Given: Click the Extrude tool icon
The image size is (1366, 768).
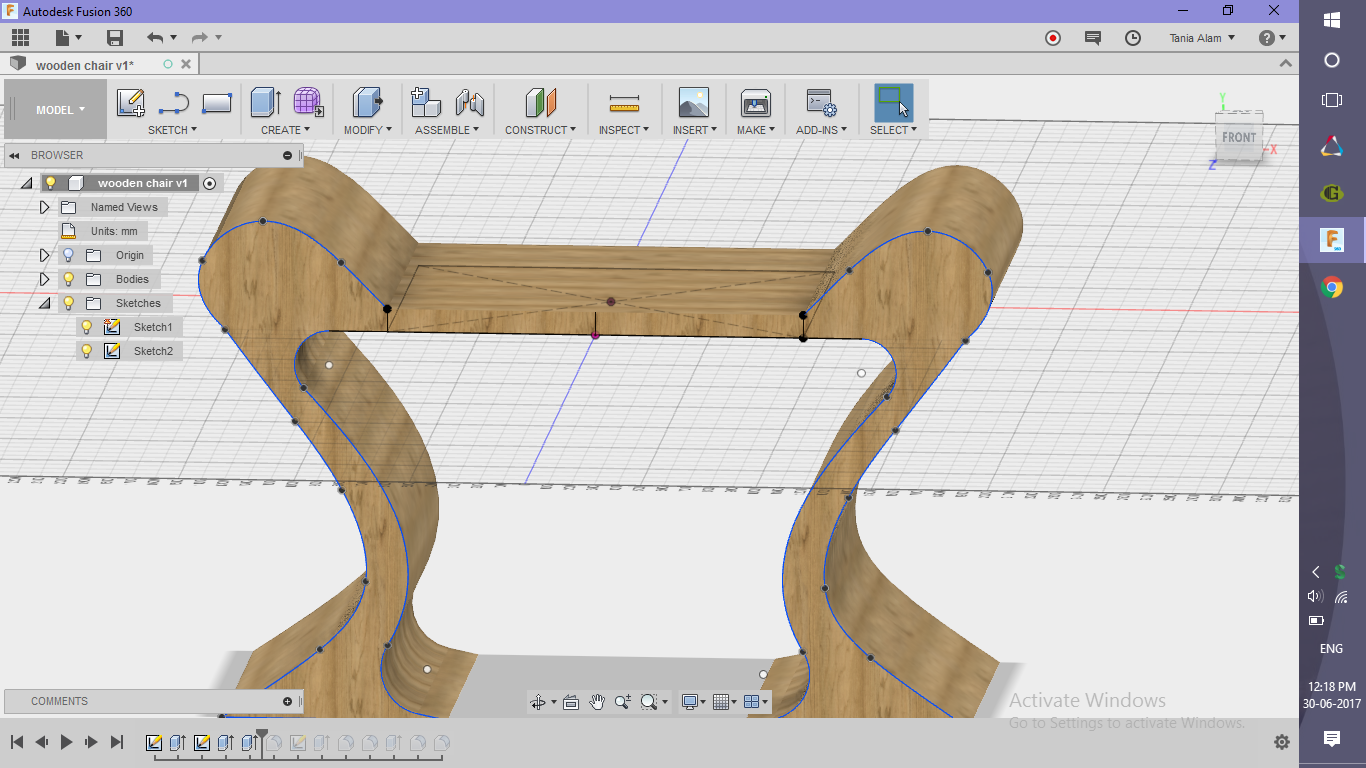Looking at the screenshot, I should coord(265,102).
